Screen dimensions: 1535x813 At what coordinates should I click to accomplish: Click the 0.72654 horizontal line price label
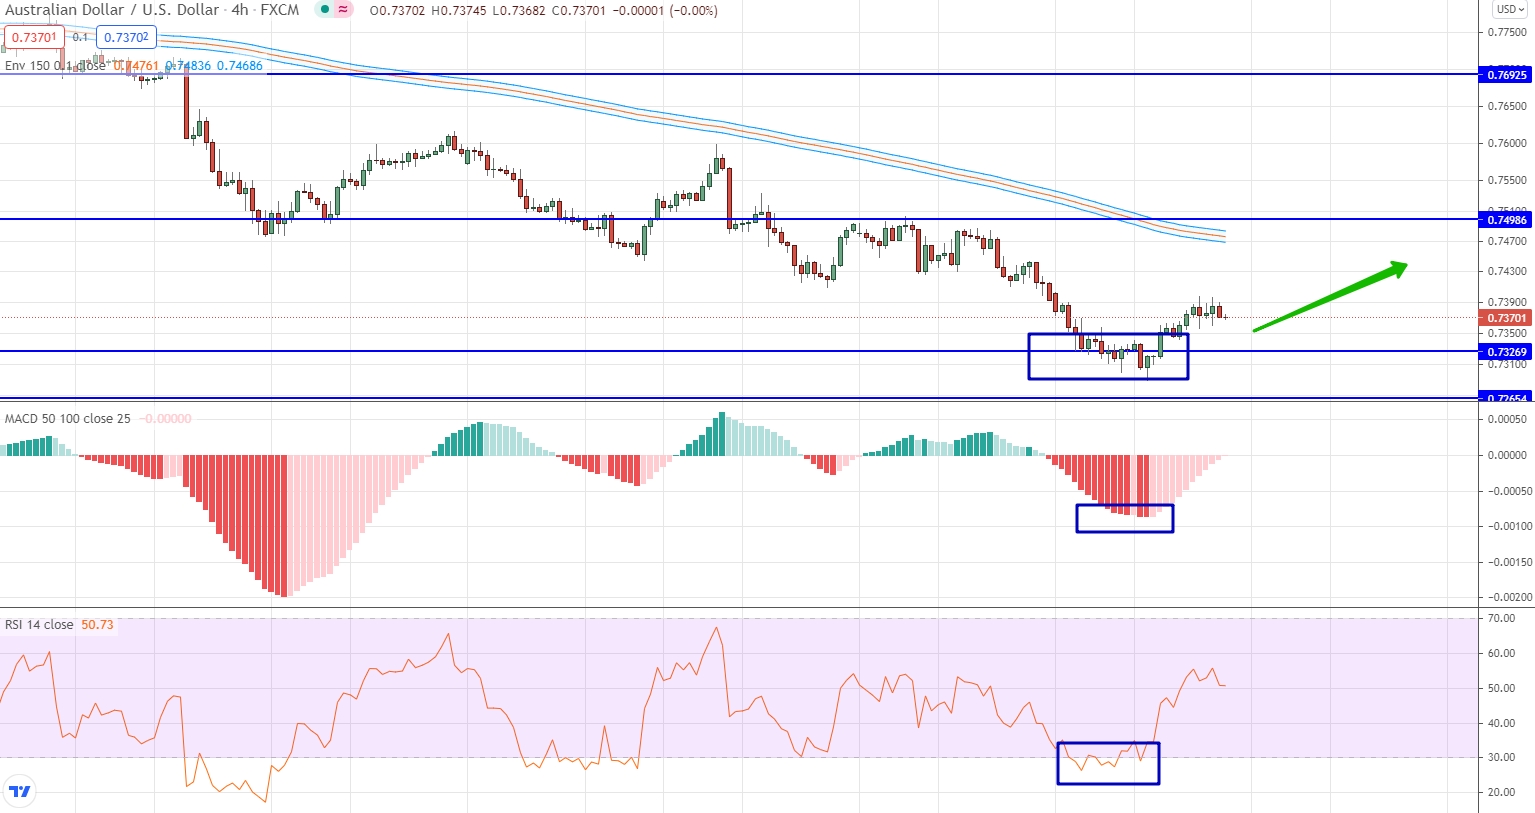point(1505,397)
